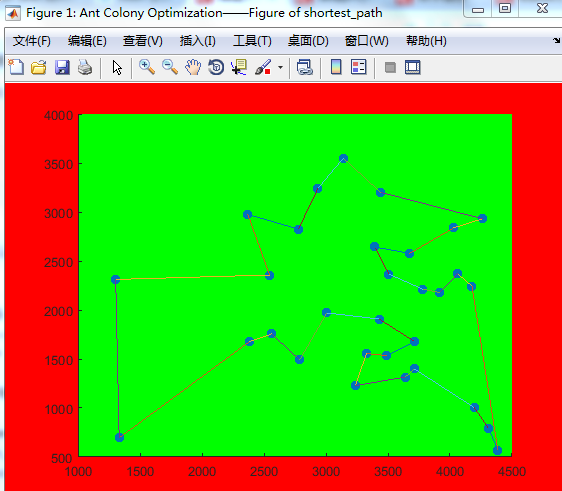Open the 工具(T) menu

pyautogui.click(x=253, y=41)
